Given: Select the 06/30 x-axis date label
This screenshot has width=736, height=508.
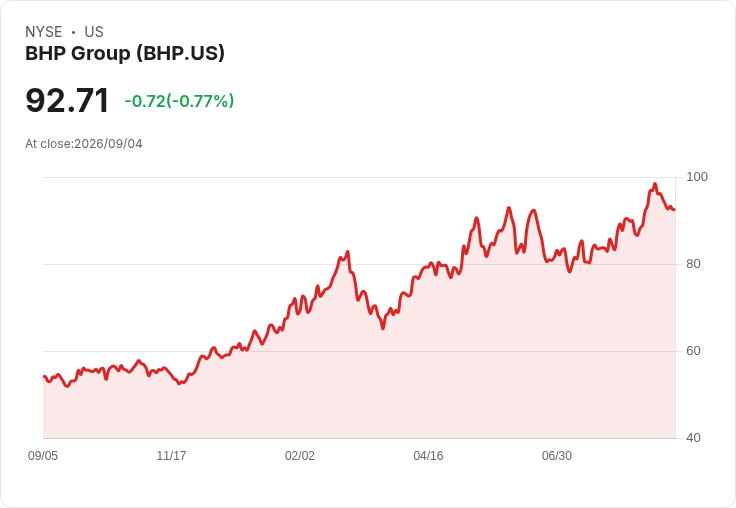Looking at the screenshot, I should 557,456.
